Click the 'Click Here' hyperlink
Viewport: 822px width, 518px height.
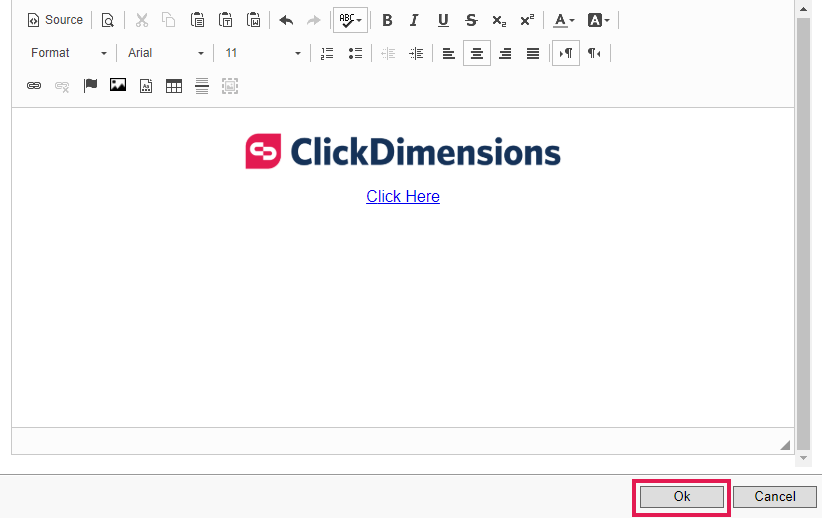[x=403, y=196]
